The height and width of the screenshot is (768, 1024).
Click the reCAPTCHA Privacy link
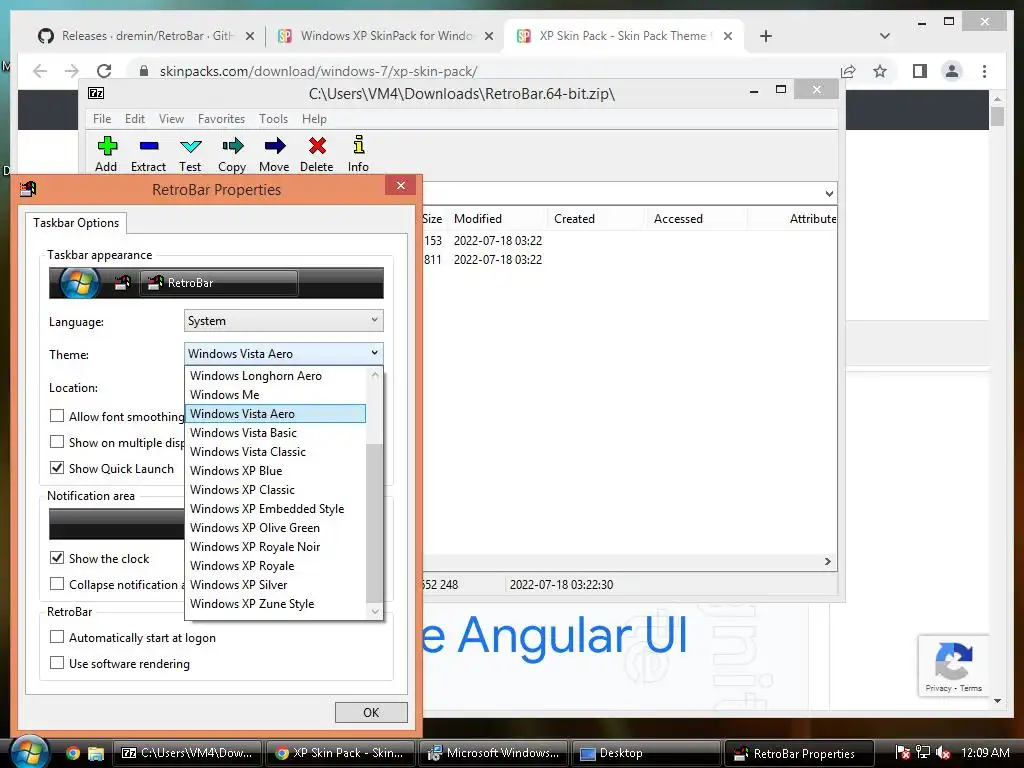938,688
